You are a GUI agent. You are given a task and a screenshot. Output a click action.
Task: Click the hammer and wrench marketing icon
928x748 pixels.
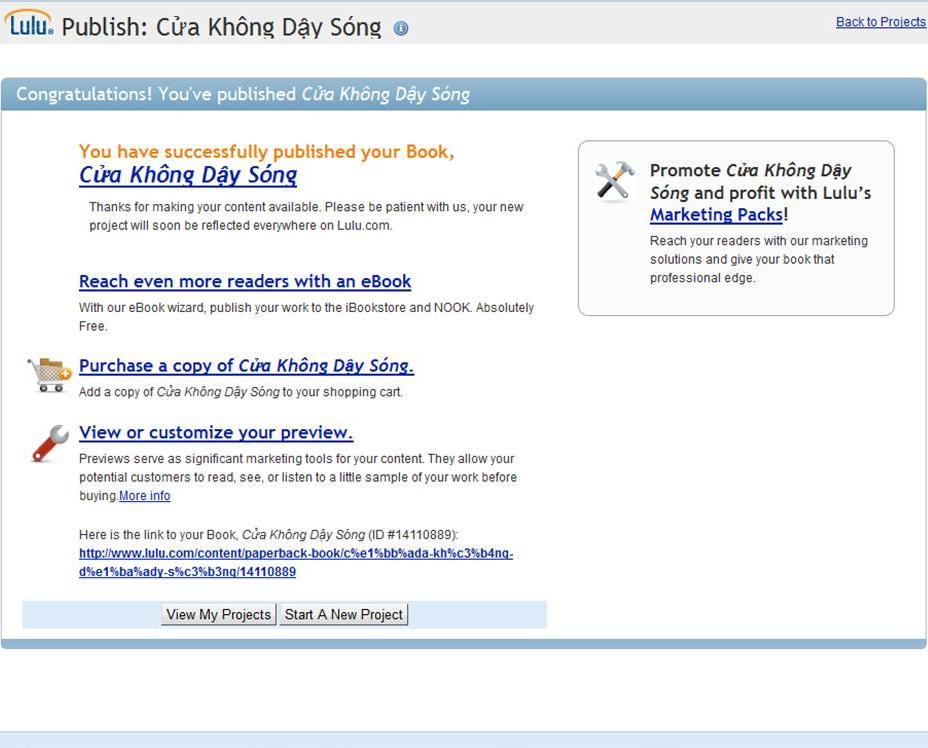(x=614, y=180)
